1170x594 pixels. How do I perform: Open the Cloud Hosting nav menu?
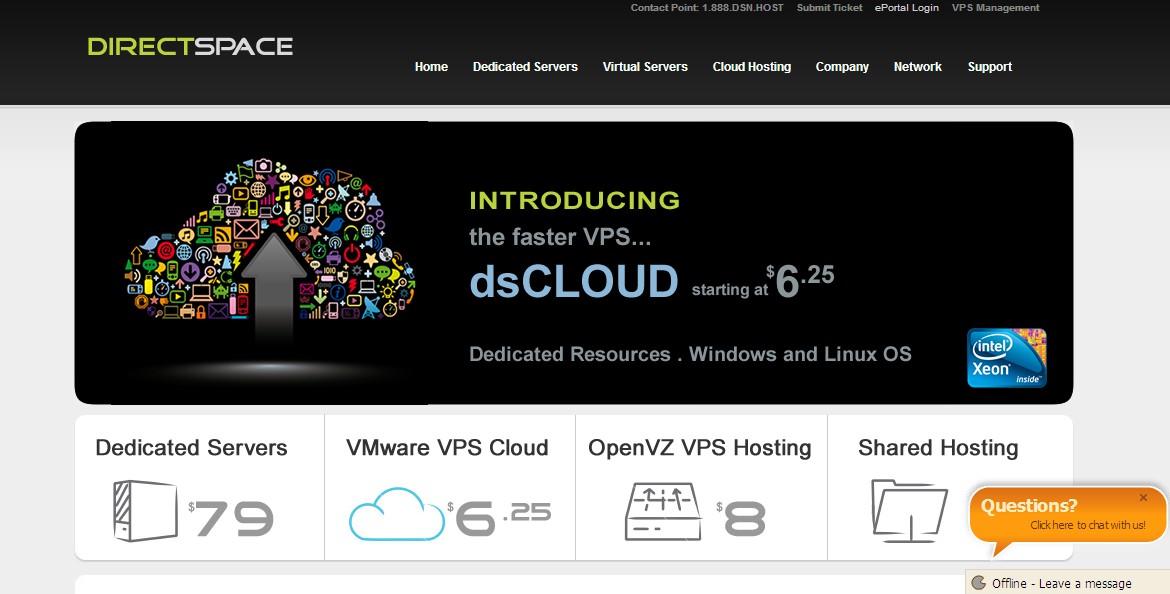click(751, 66)
